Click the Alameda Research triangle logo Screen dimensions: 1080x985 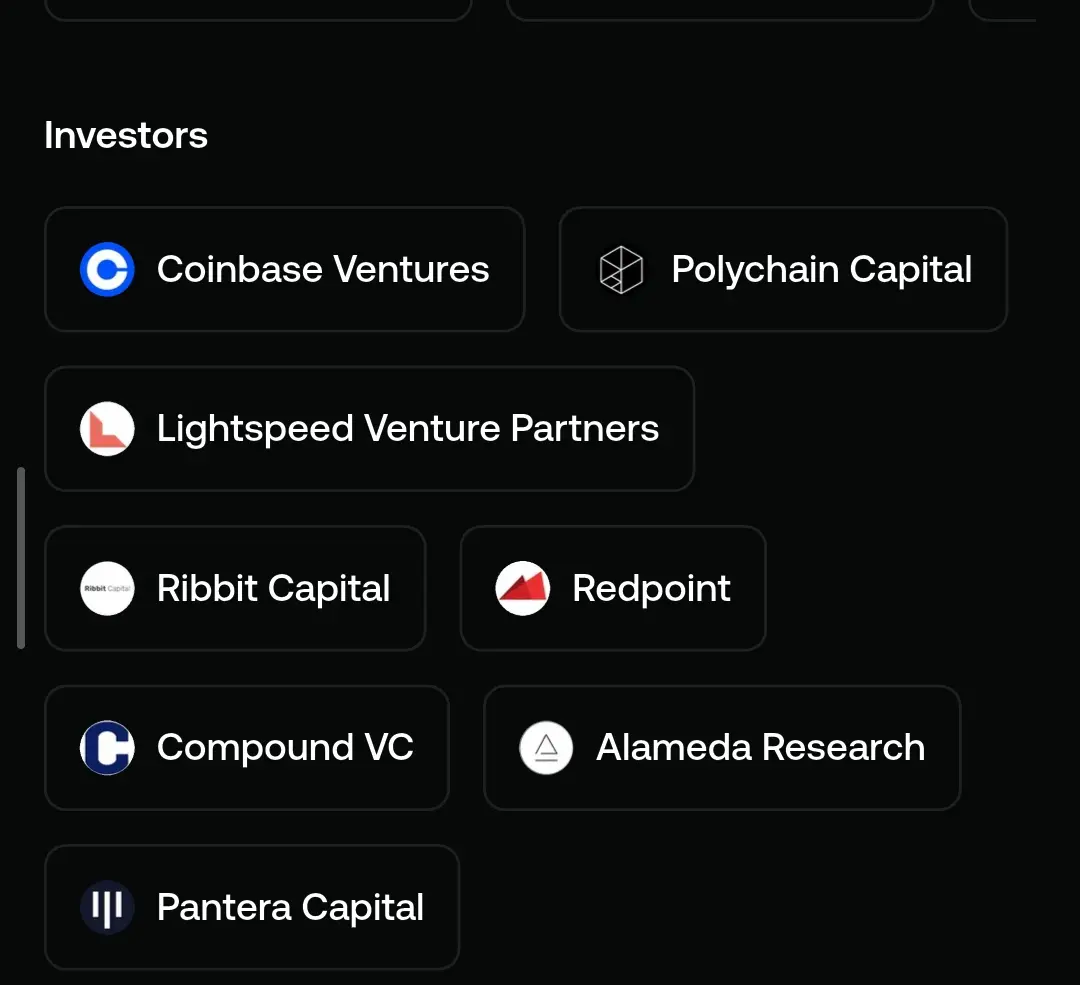pos(546,747)
